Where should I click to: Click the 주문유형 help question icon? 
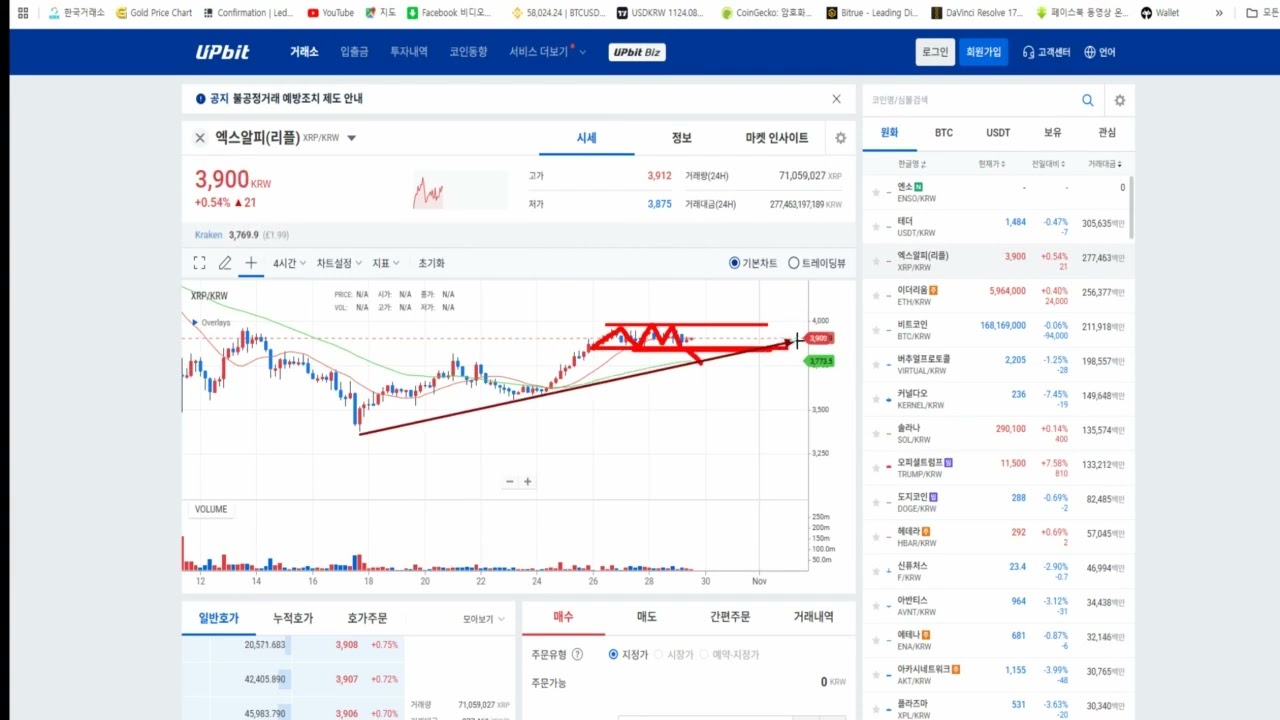[577, 654]
